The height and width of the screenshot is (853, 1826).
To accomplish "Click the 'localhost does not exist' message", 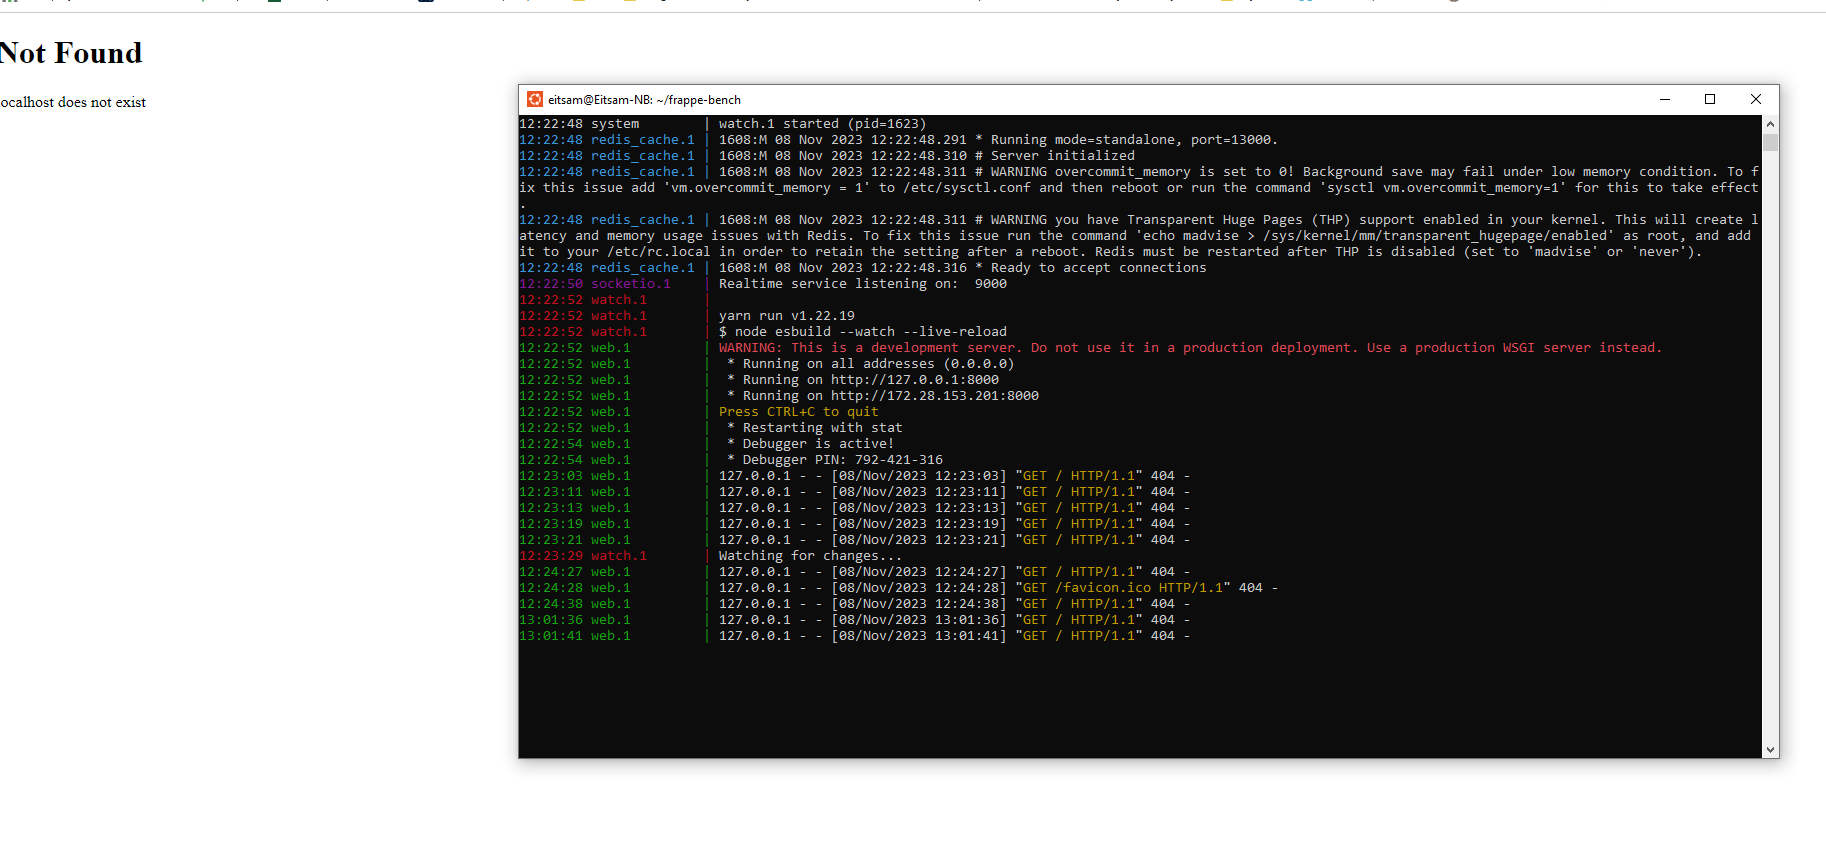I will click(x=73, y=102).
